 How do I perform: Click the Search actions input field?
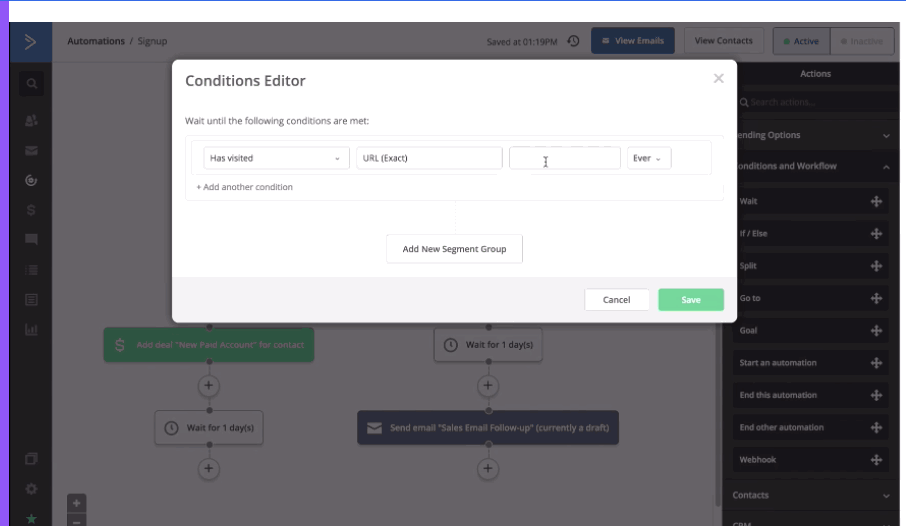click(x=817, y=102)
